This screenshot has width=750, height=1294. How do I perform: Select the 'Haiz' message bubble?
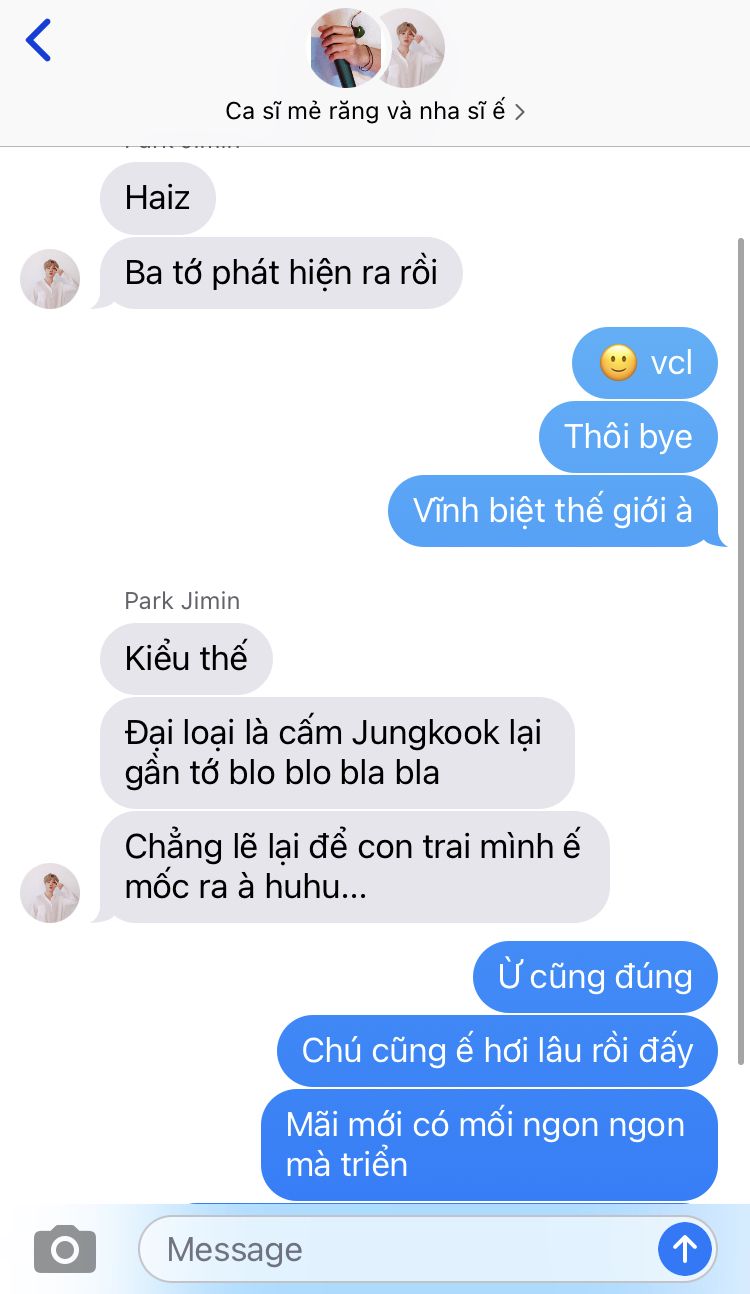pos(158,198)
